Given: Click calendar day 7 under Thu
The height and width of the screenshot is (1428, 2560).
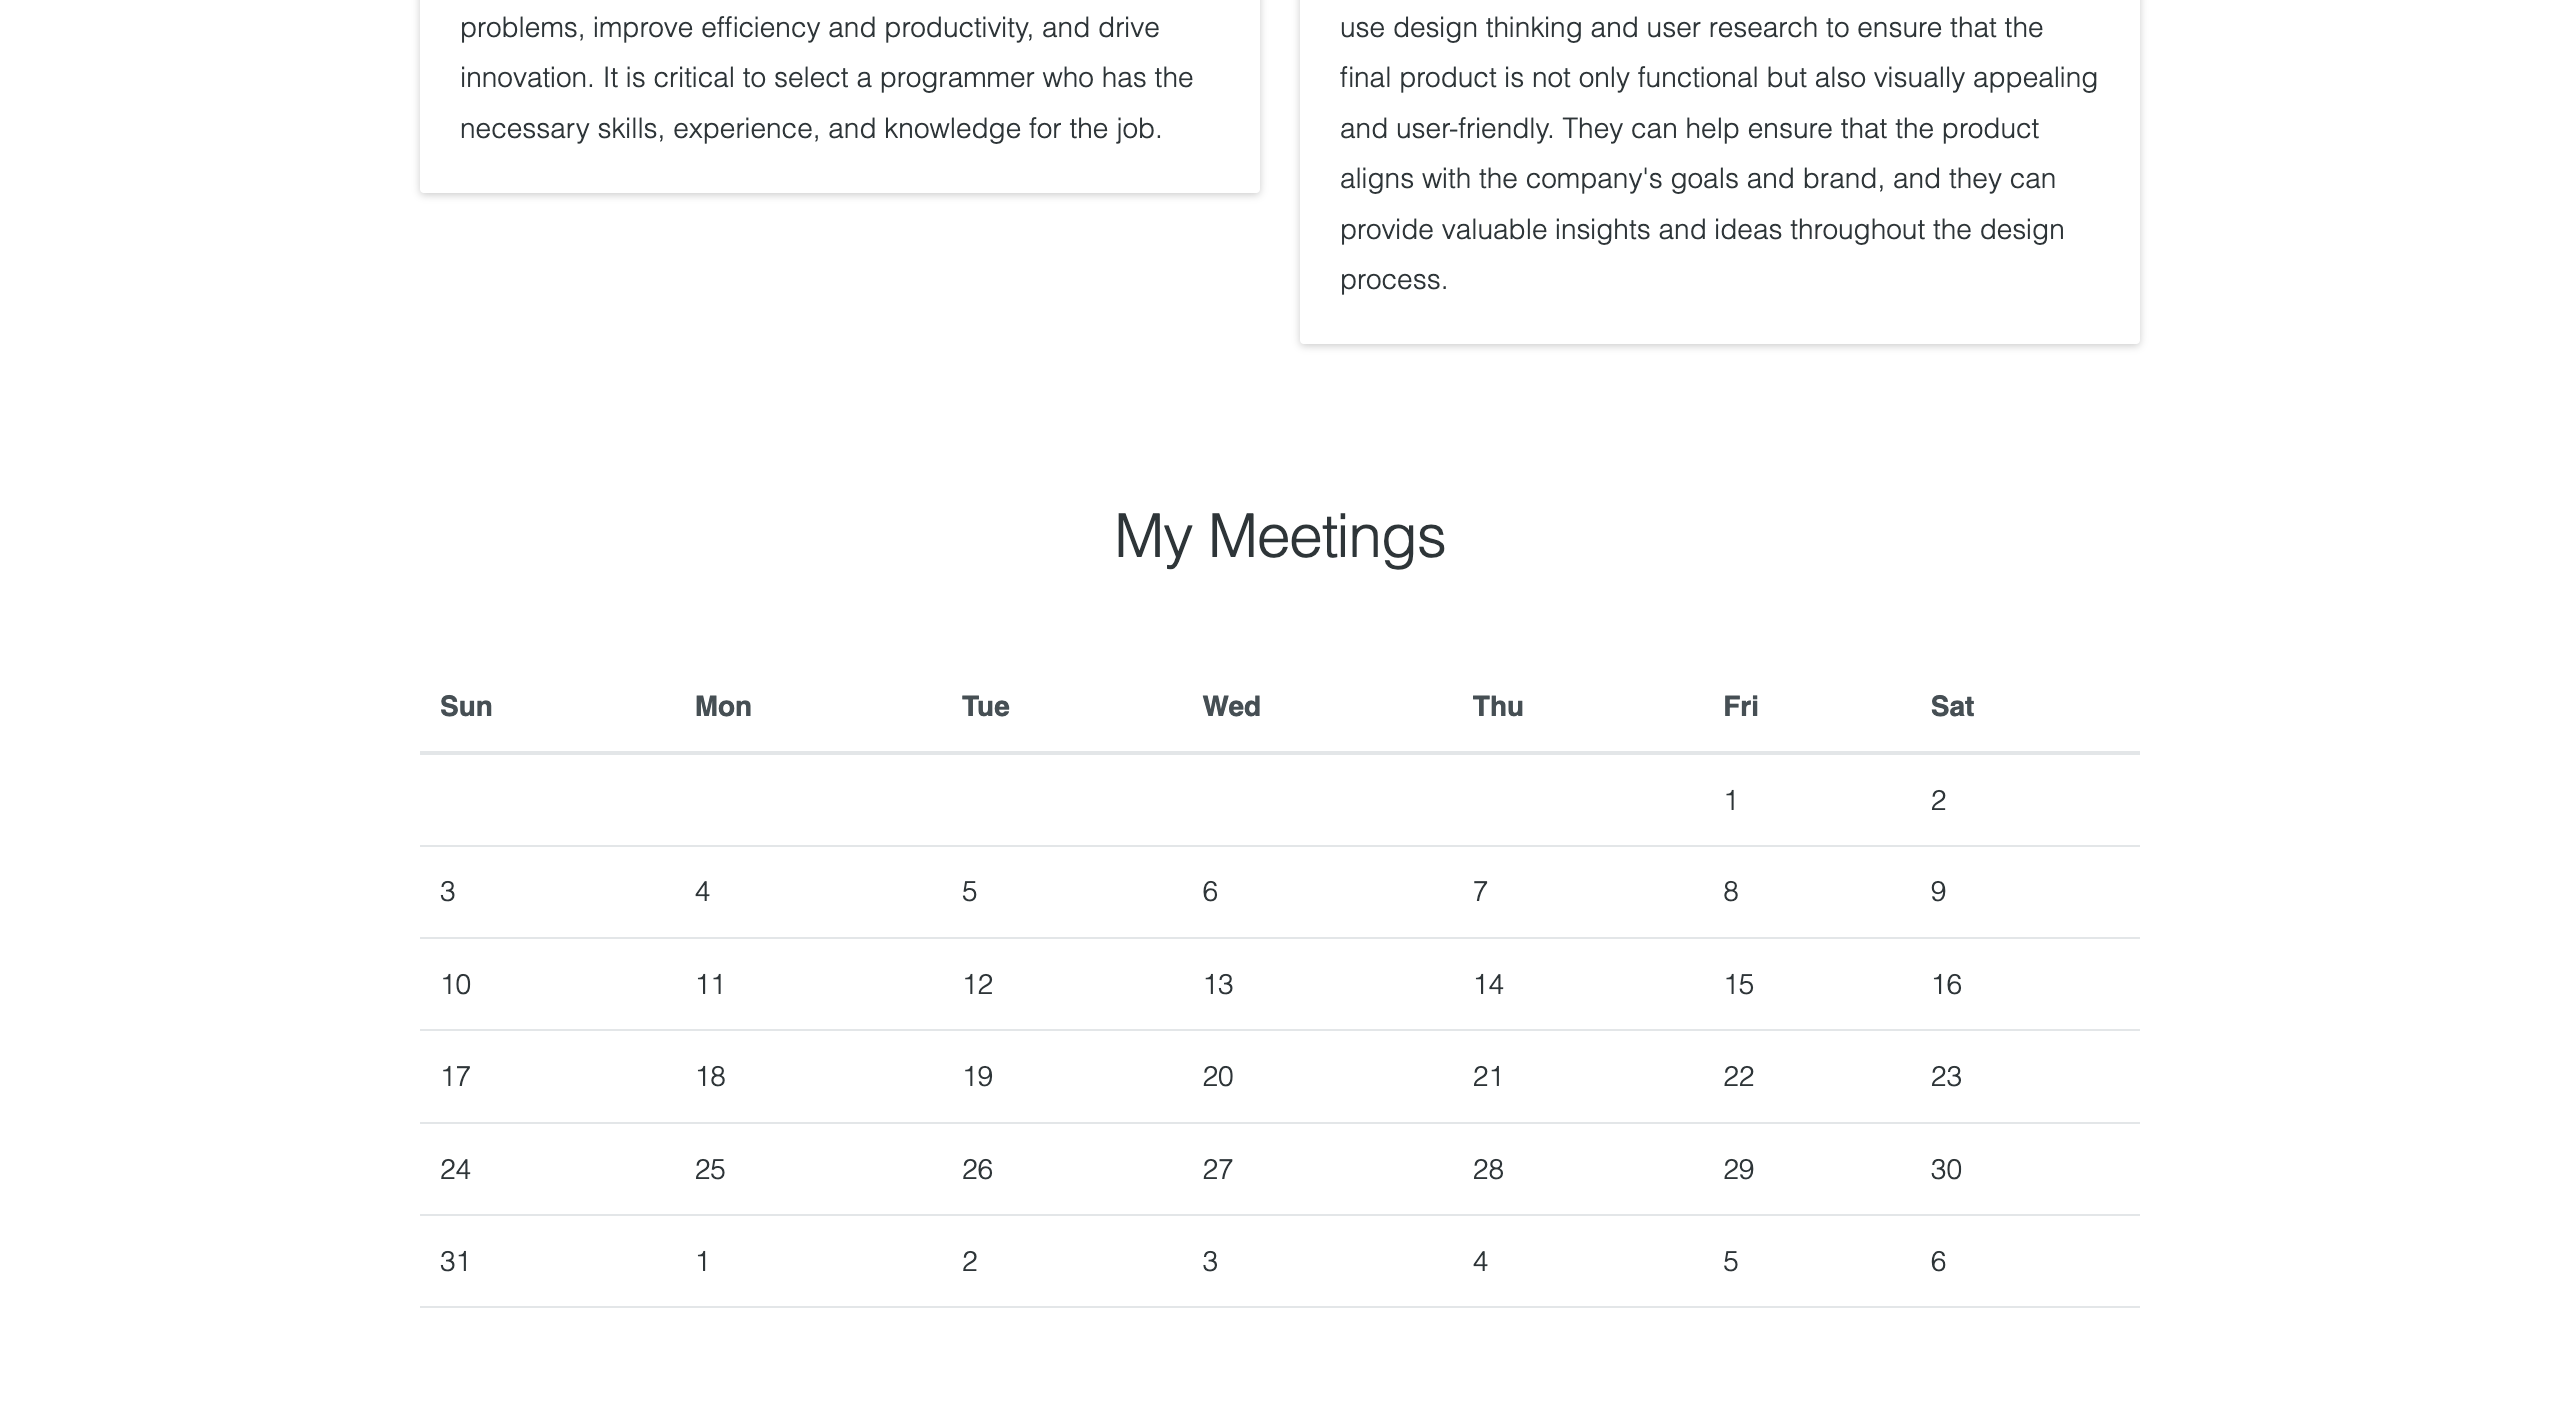Looking at the screenshot, I should pyautogui.click(x=1480, y=891).
